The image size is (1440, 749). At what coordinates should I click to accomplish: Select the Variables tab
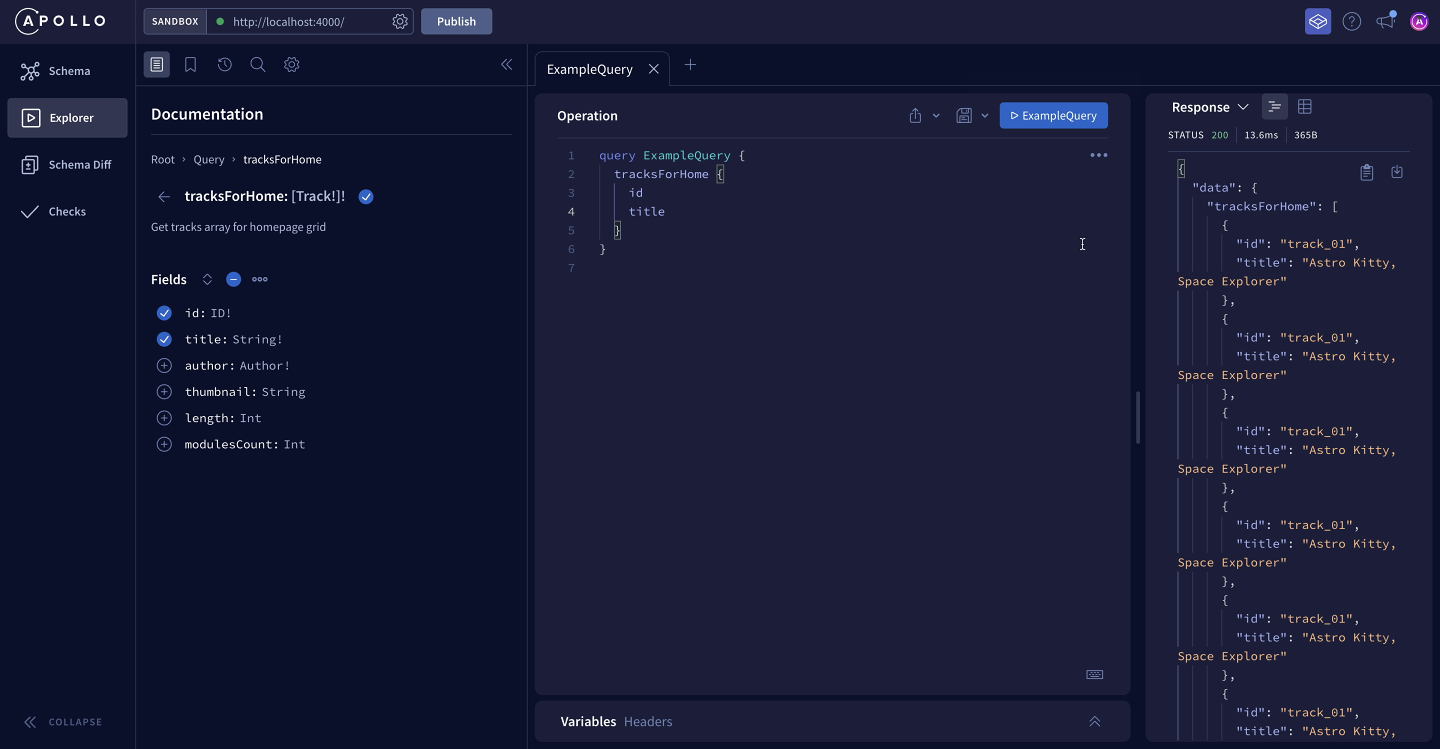click(x=588, y=722)
